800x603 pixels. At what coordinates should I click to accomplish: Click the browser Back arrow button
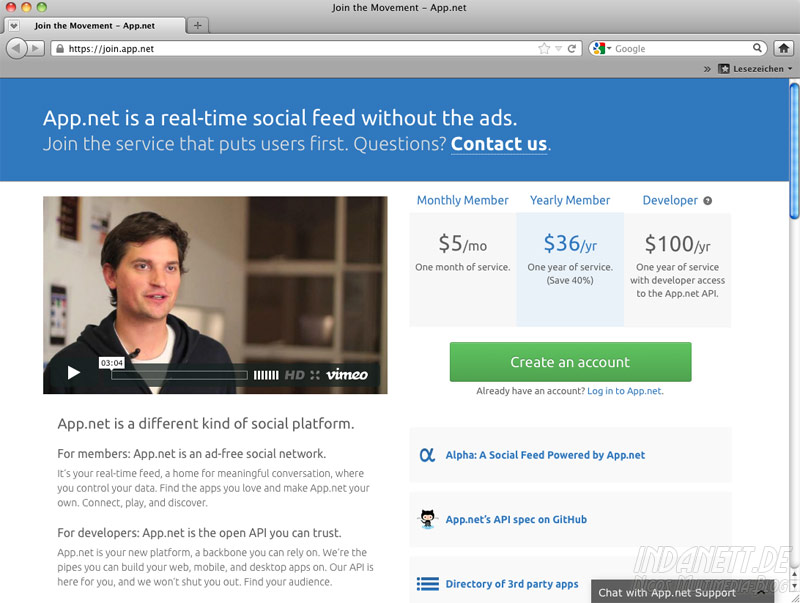point(16,48)
